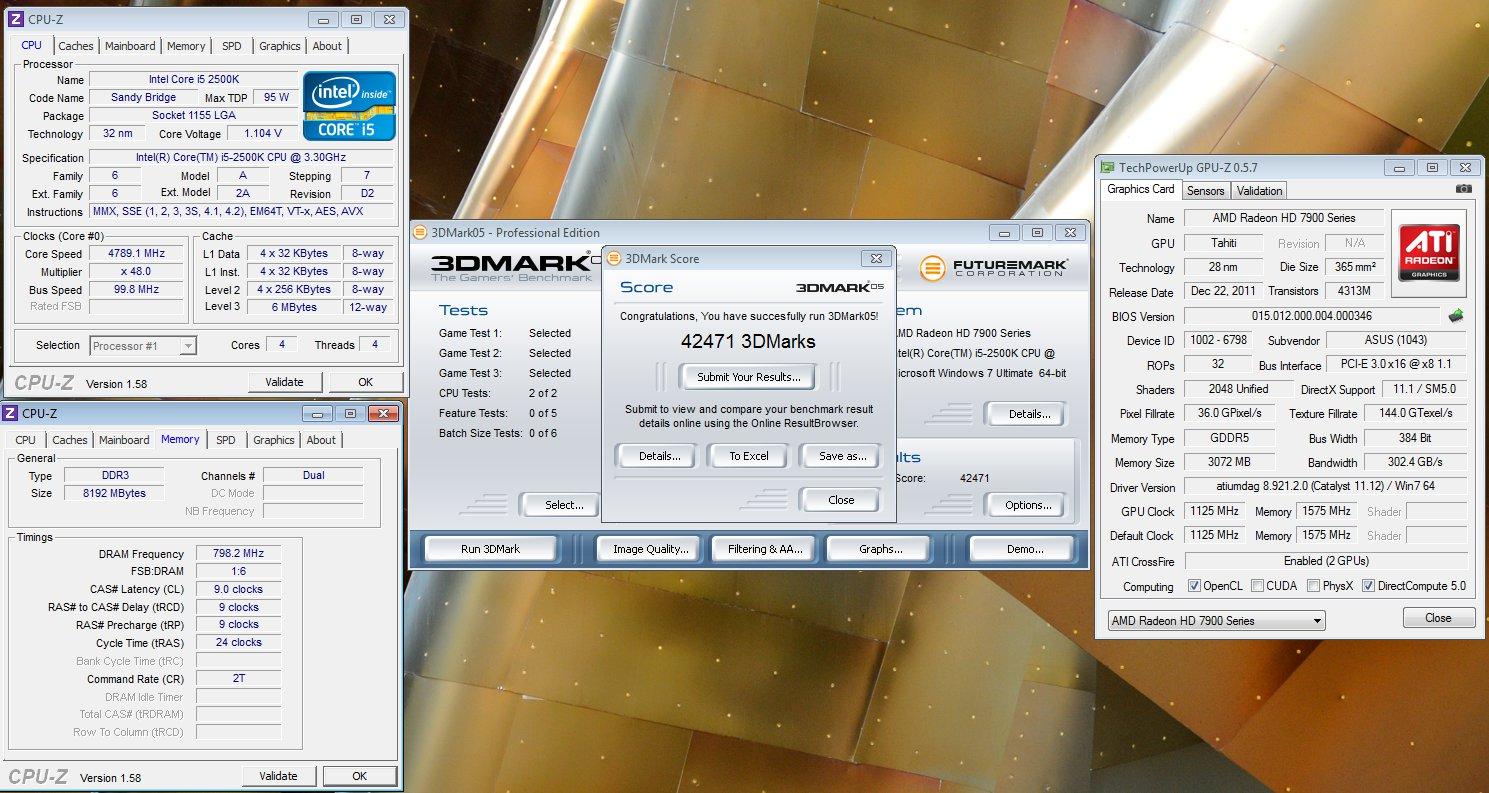Viewport: 1489px width, 793px height.
Task: Click System Details button in 3DMark05
Action: pos(1029,414)
